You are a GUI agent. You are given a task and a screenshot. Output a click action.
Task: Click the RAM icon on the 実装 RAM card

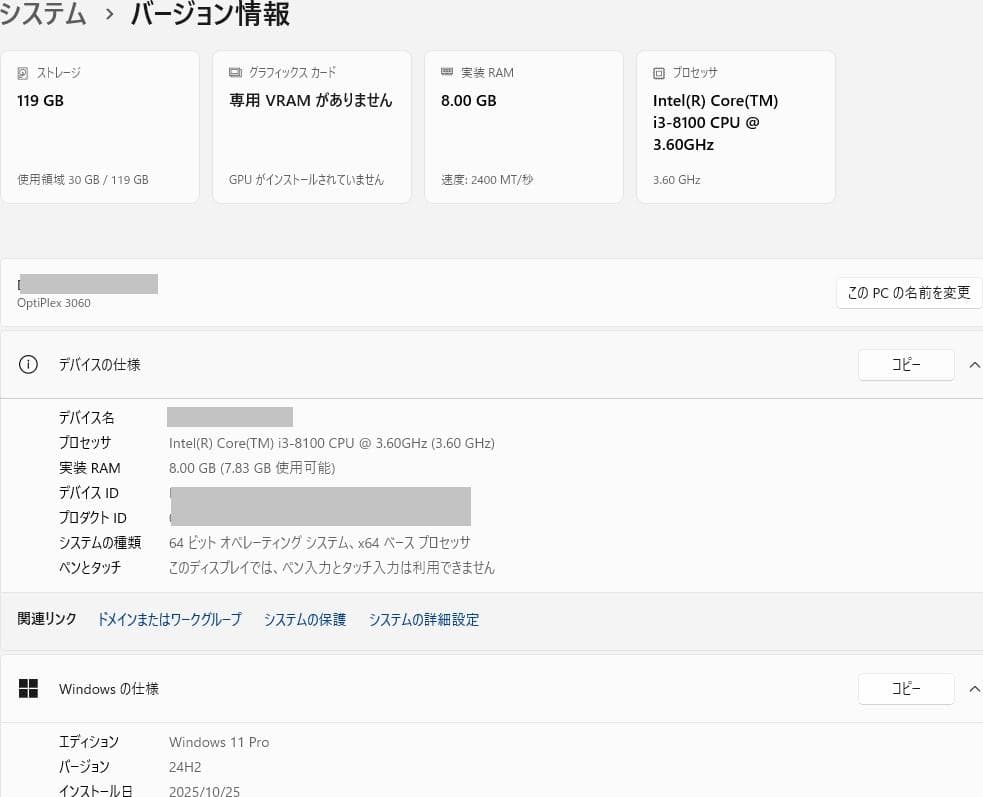coord(447,72)
